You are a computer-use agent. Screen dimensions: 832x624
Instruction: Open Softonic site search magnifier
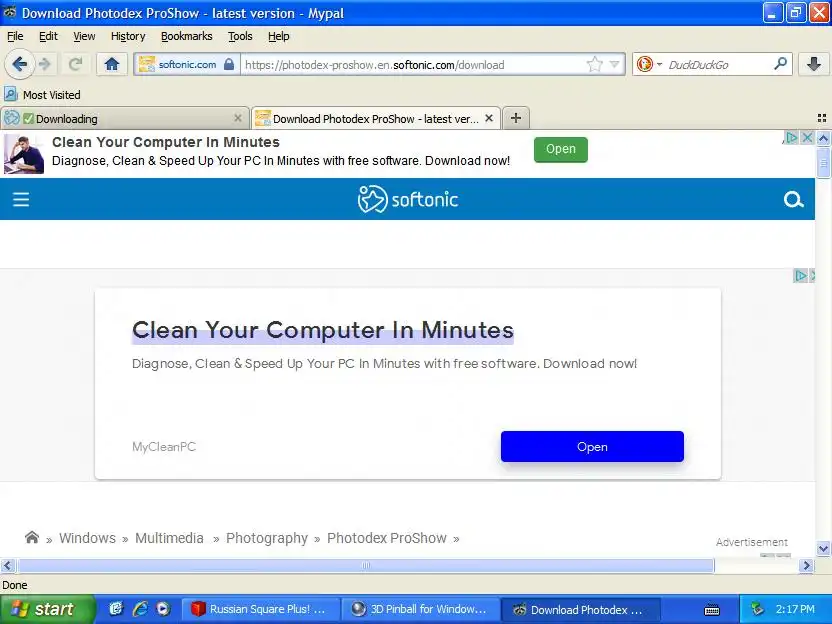click(793, 200)
